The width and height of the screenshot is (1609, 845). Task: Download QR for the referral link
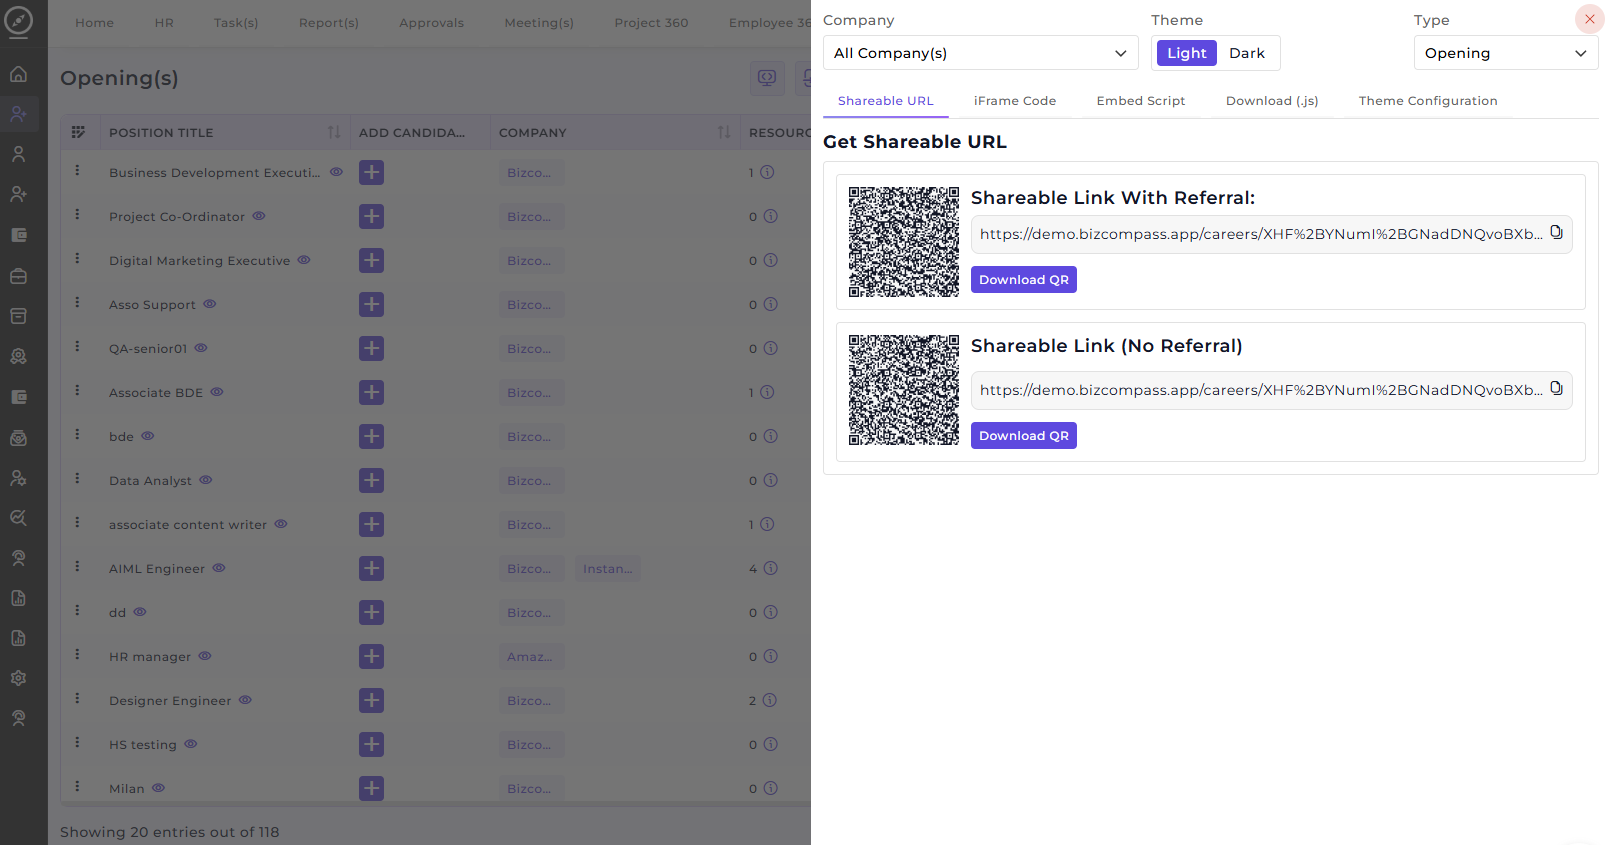1024,280
